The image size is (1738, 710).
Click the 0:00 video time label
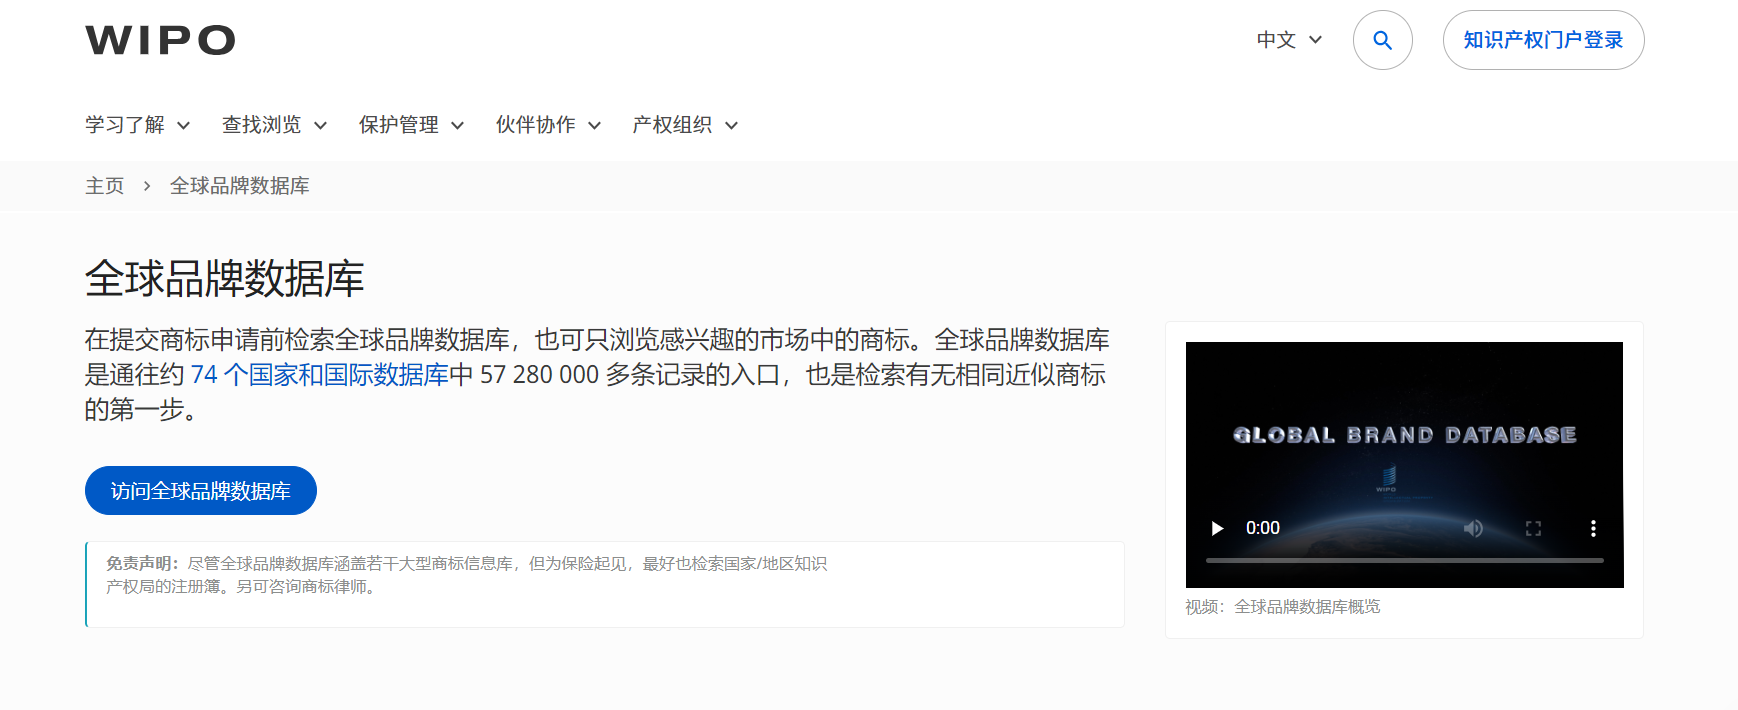[x=1263, y=528]
